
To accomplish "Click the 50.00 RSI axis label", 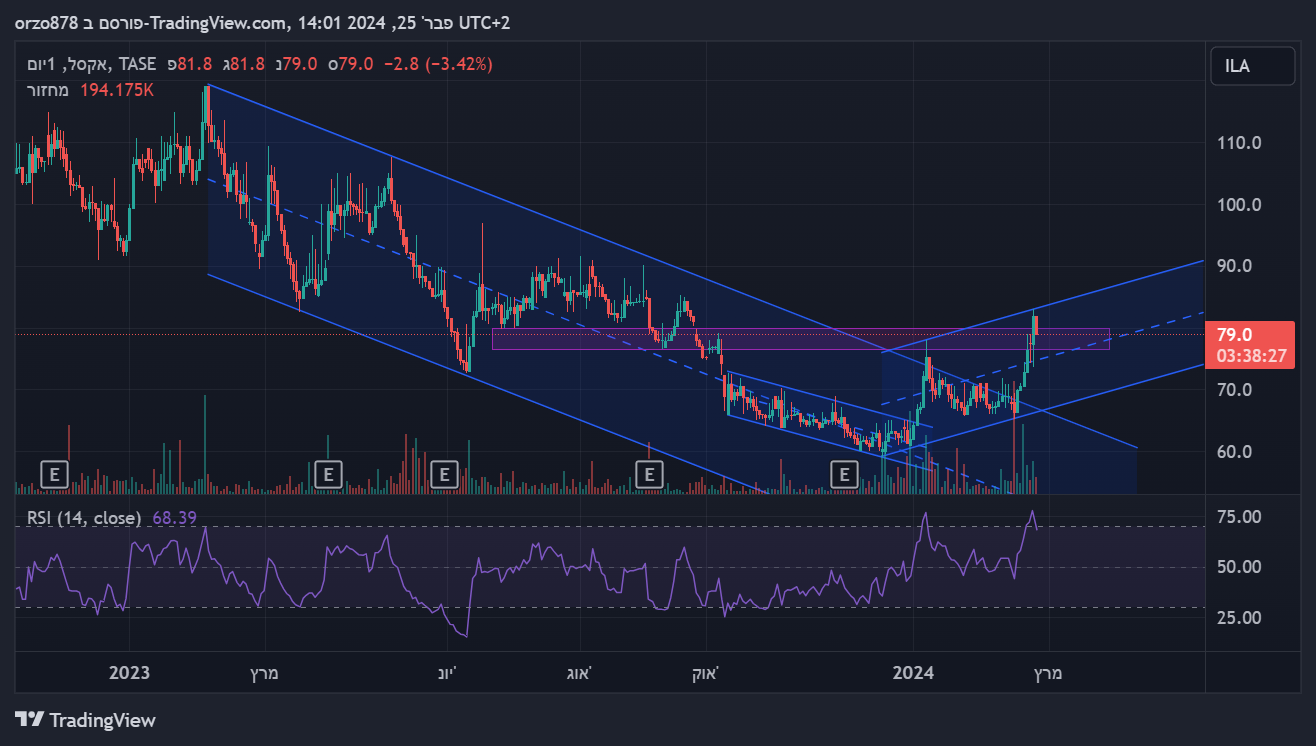I will point(1240,567).
